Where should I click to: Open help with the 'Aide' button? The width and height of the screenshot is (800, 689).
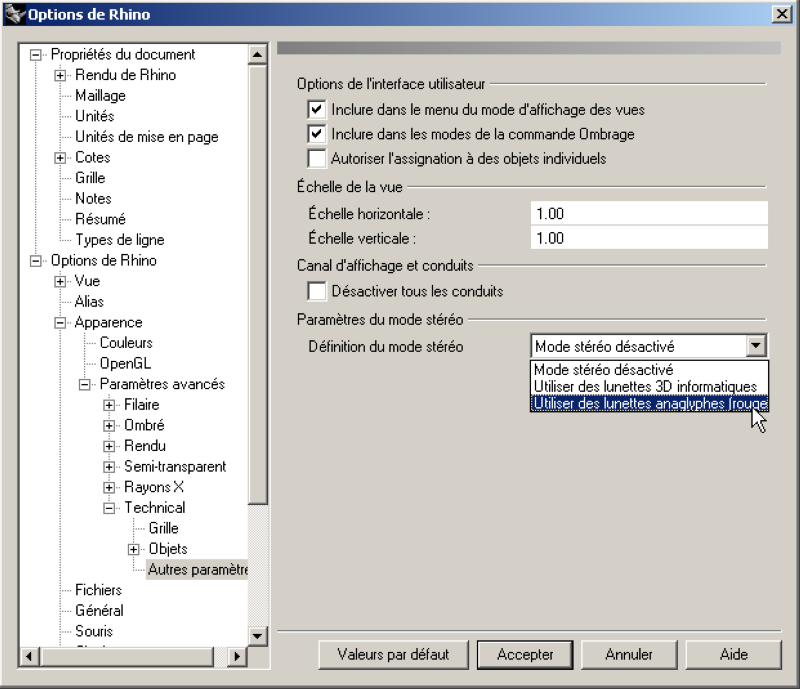tap(733, 654)
